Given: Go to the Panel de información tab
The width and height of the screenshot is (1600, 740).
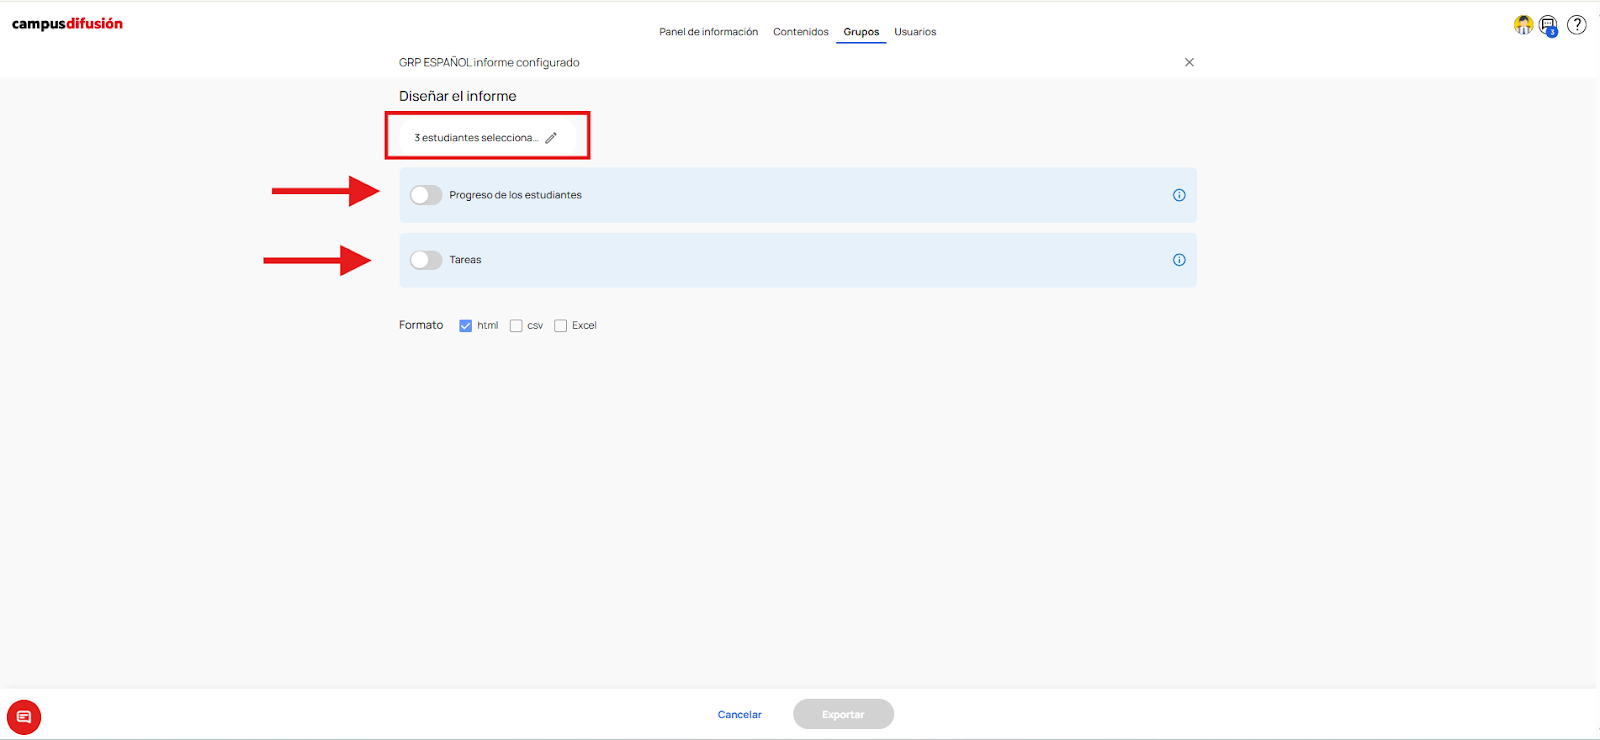Looking at the screenshot, I should click(x=708, y=32).
